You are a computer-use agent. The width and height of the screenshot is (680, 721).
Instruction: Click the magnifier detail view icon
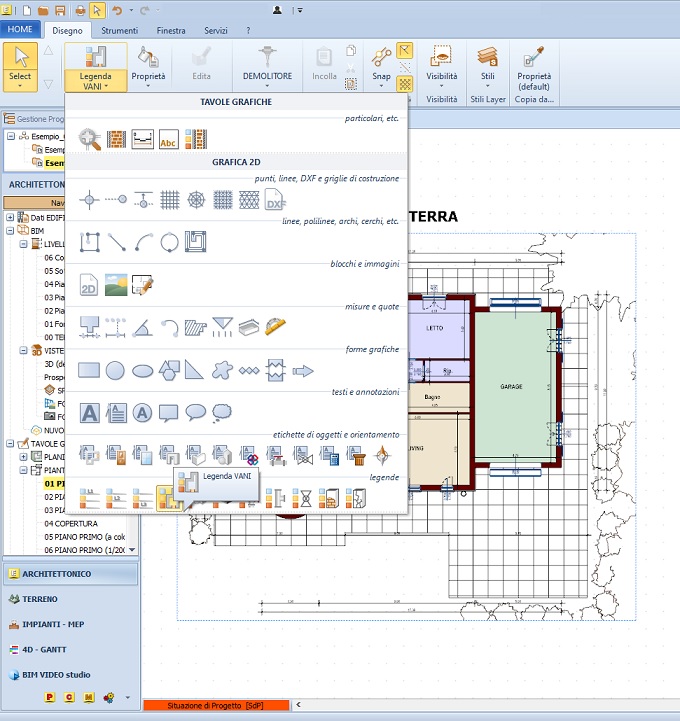(x=90, y=139)
